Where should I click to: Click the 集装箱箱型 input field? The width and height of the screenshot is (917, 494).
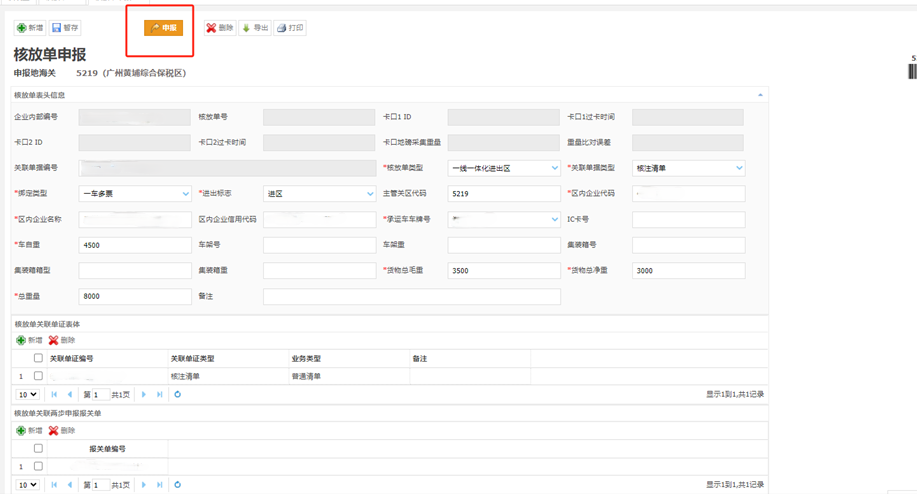135,271
